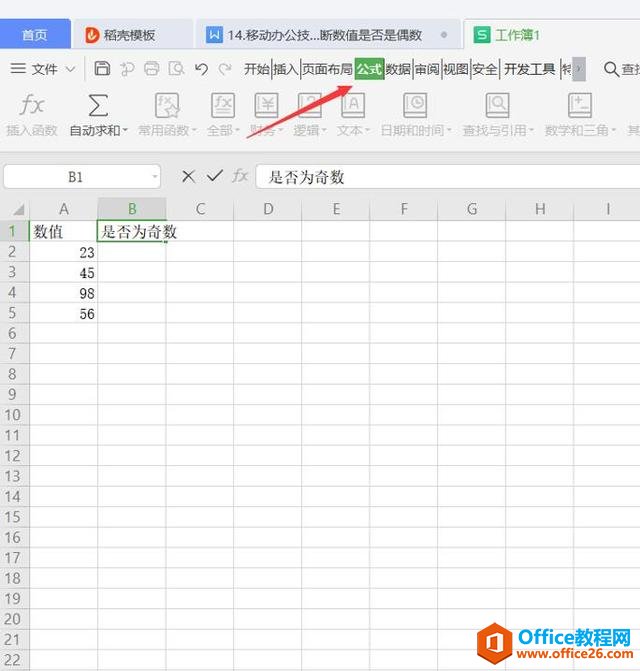Click cell A1 containing 数值
This screenshot has width=640, height=671.
(x=64, y=232)
